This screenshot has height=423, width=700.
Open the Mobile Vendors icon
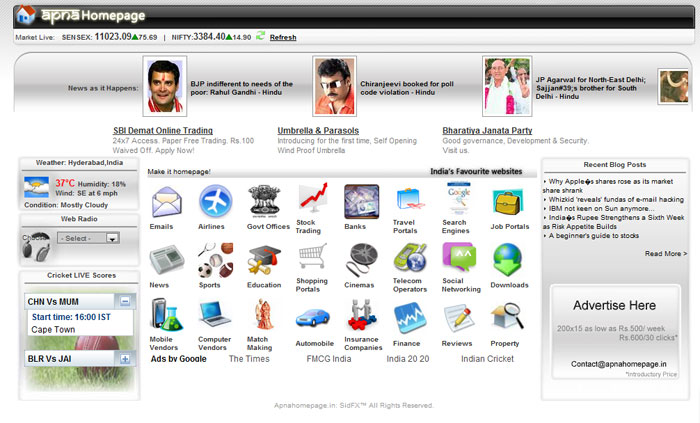pyautogui.click(x=167, y=315)
